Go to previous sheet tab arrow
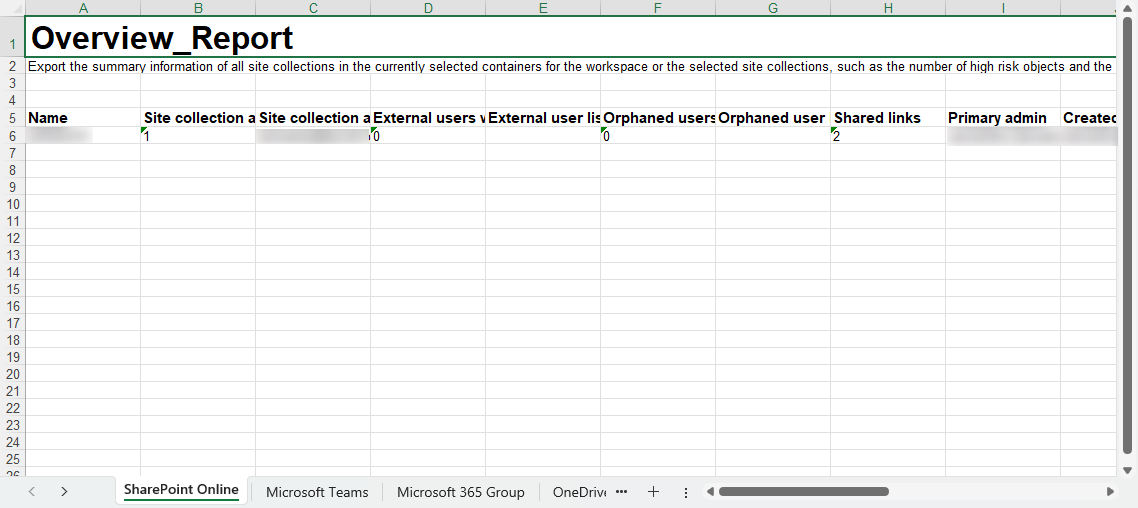The height and width of the screenshot is (508, 1138). tap(31, 491)
